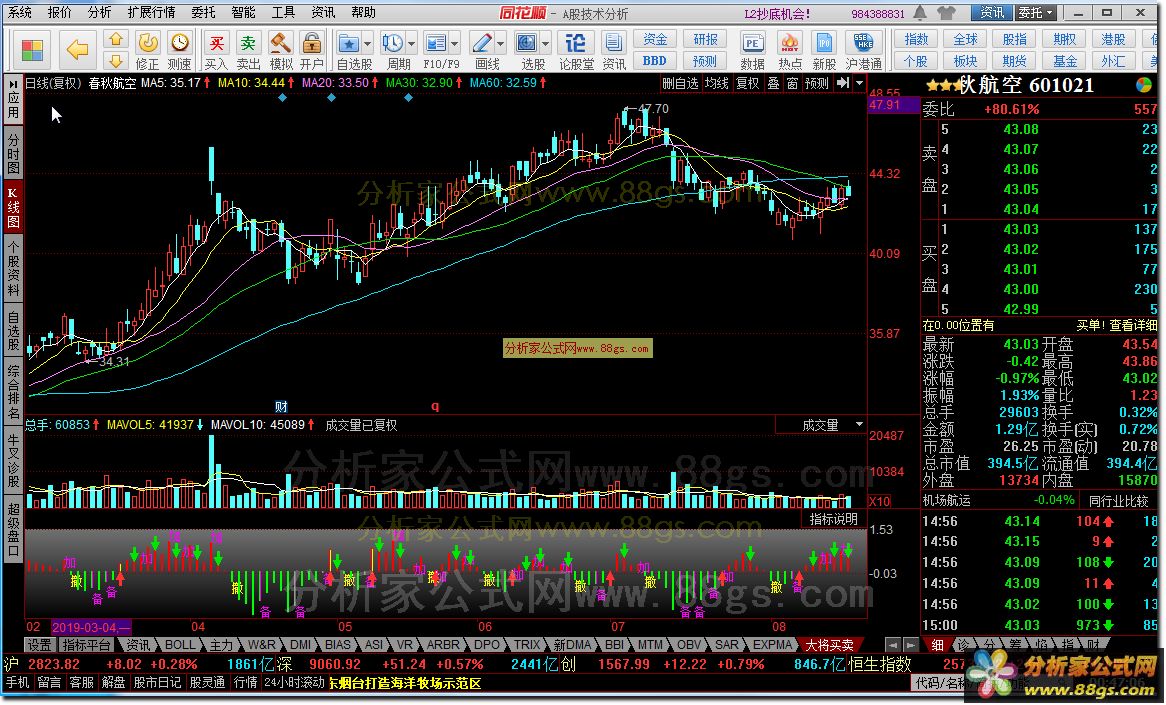Open the colorful four-square home icon
The width and height of the screenshot is (1166, 705).
click(x=32, y=51)
